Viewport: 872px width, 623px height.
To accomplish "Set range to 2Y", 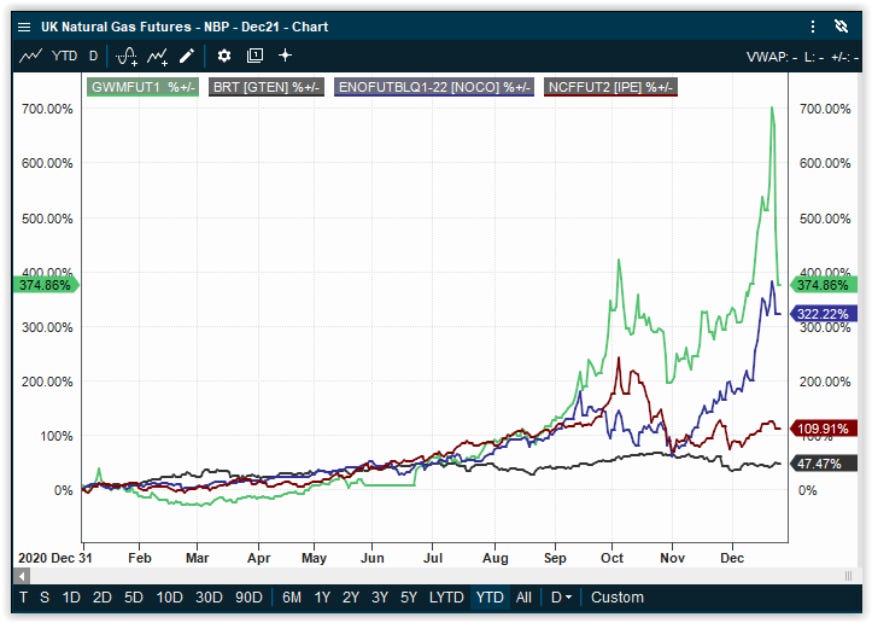I will coord(351,597).
